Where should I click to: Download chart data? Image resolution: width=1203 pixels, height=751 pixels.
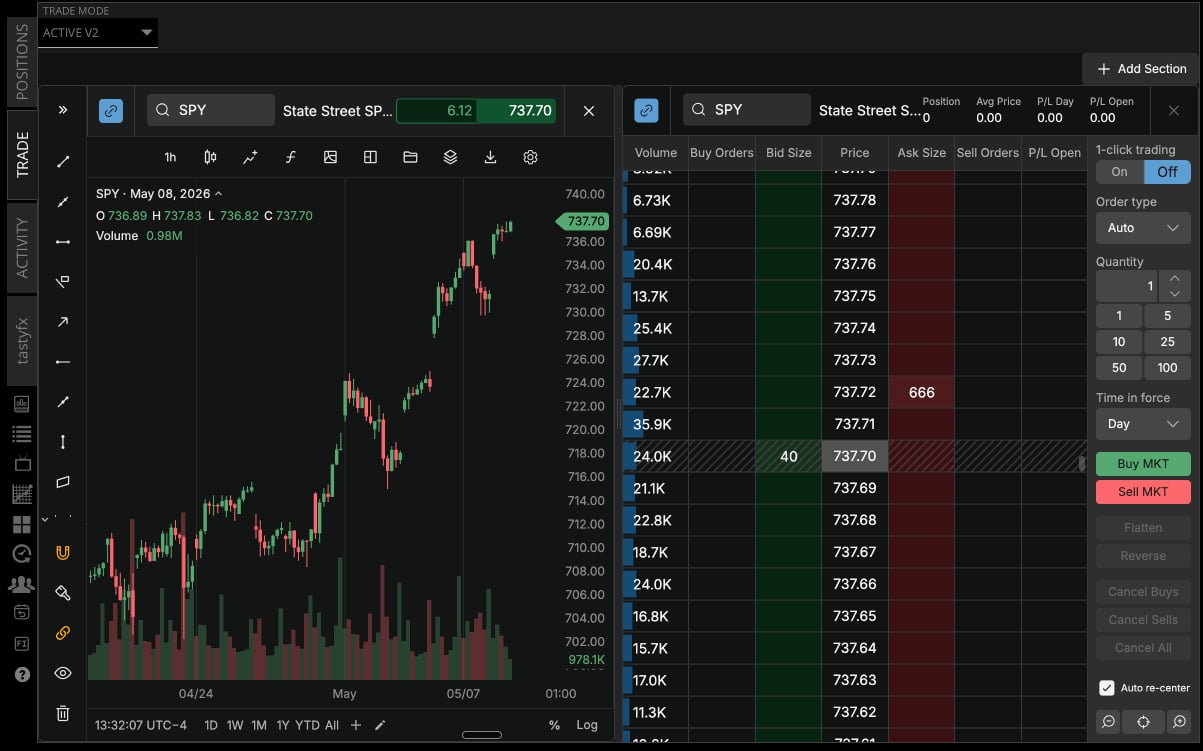[490, 157]
